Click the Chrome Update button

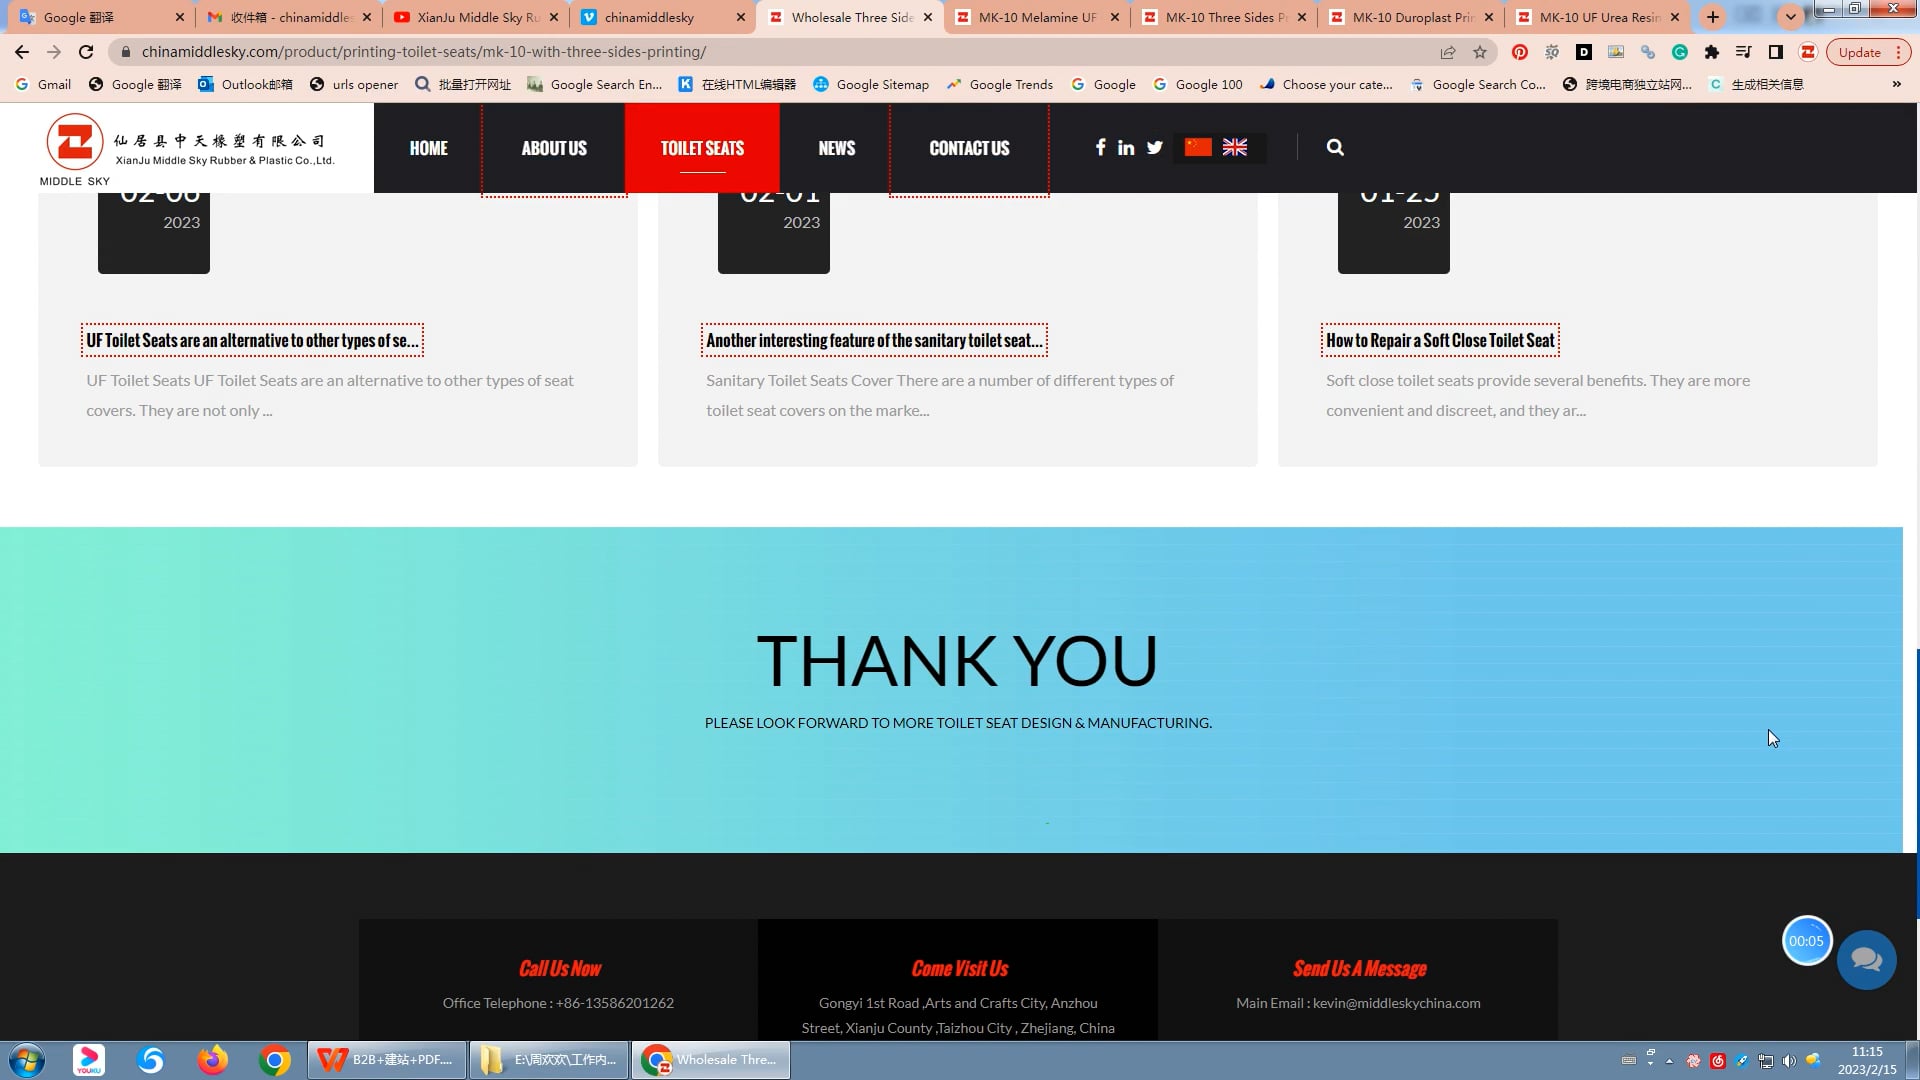pyautogui.click(x=1859, y=52)
